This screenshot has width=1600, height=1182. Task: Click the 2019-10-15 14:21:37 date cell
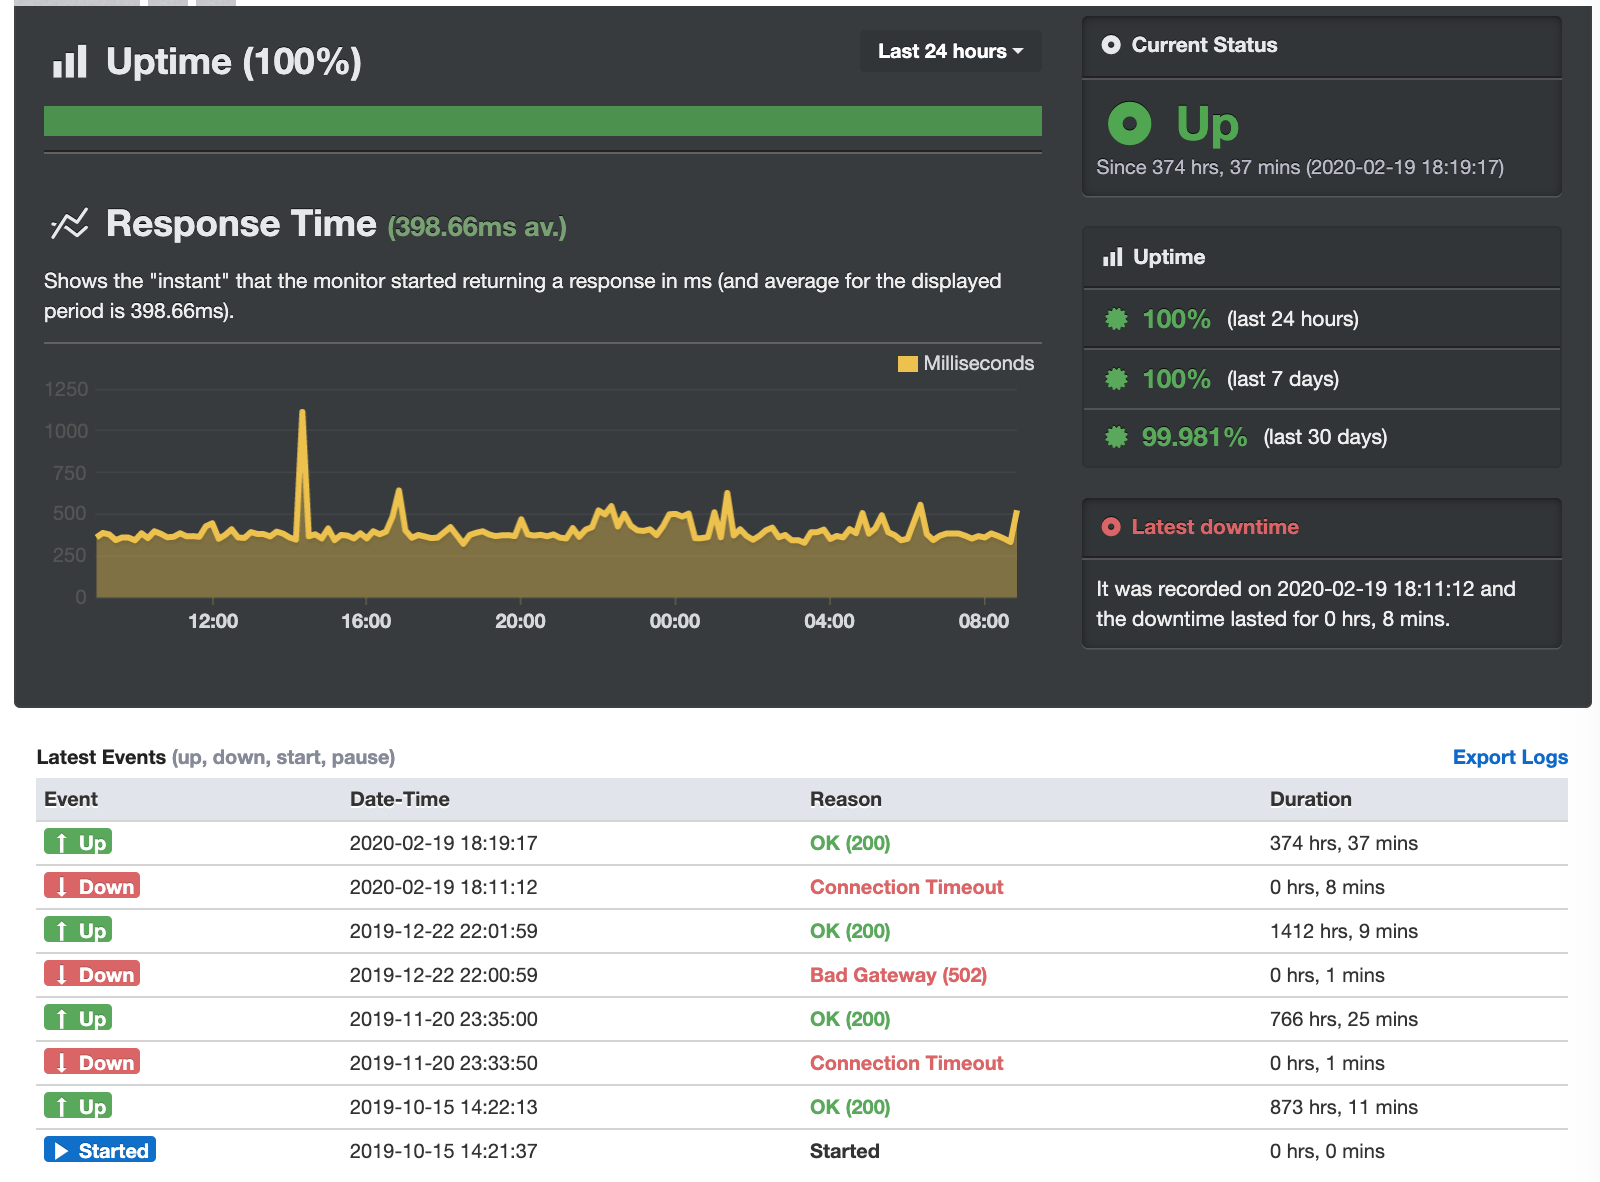click(x=444, y=1151)
